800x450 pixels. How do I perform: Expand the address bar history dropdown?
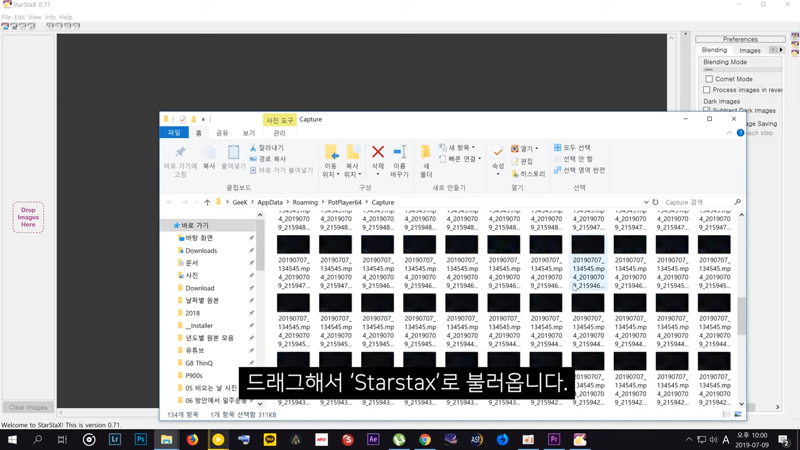[646, 202]
